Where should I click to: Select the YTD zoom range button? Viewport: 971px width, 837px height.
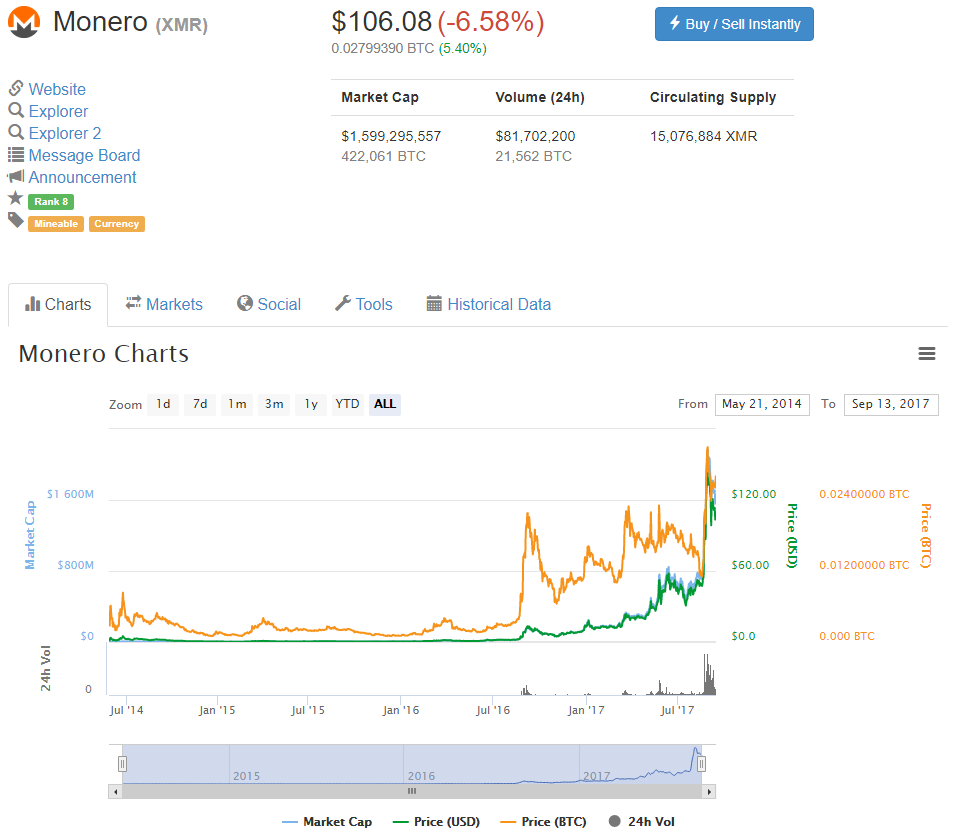[346, 404]
